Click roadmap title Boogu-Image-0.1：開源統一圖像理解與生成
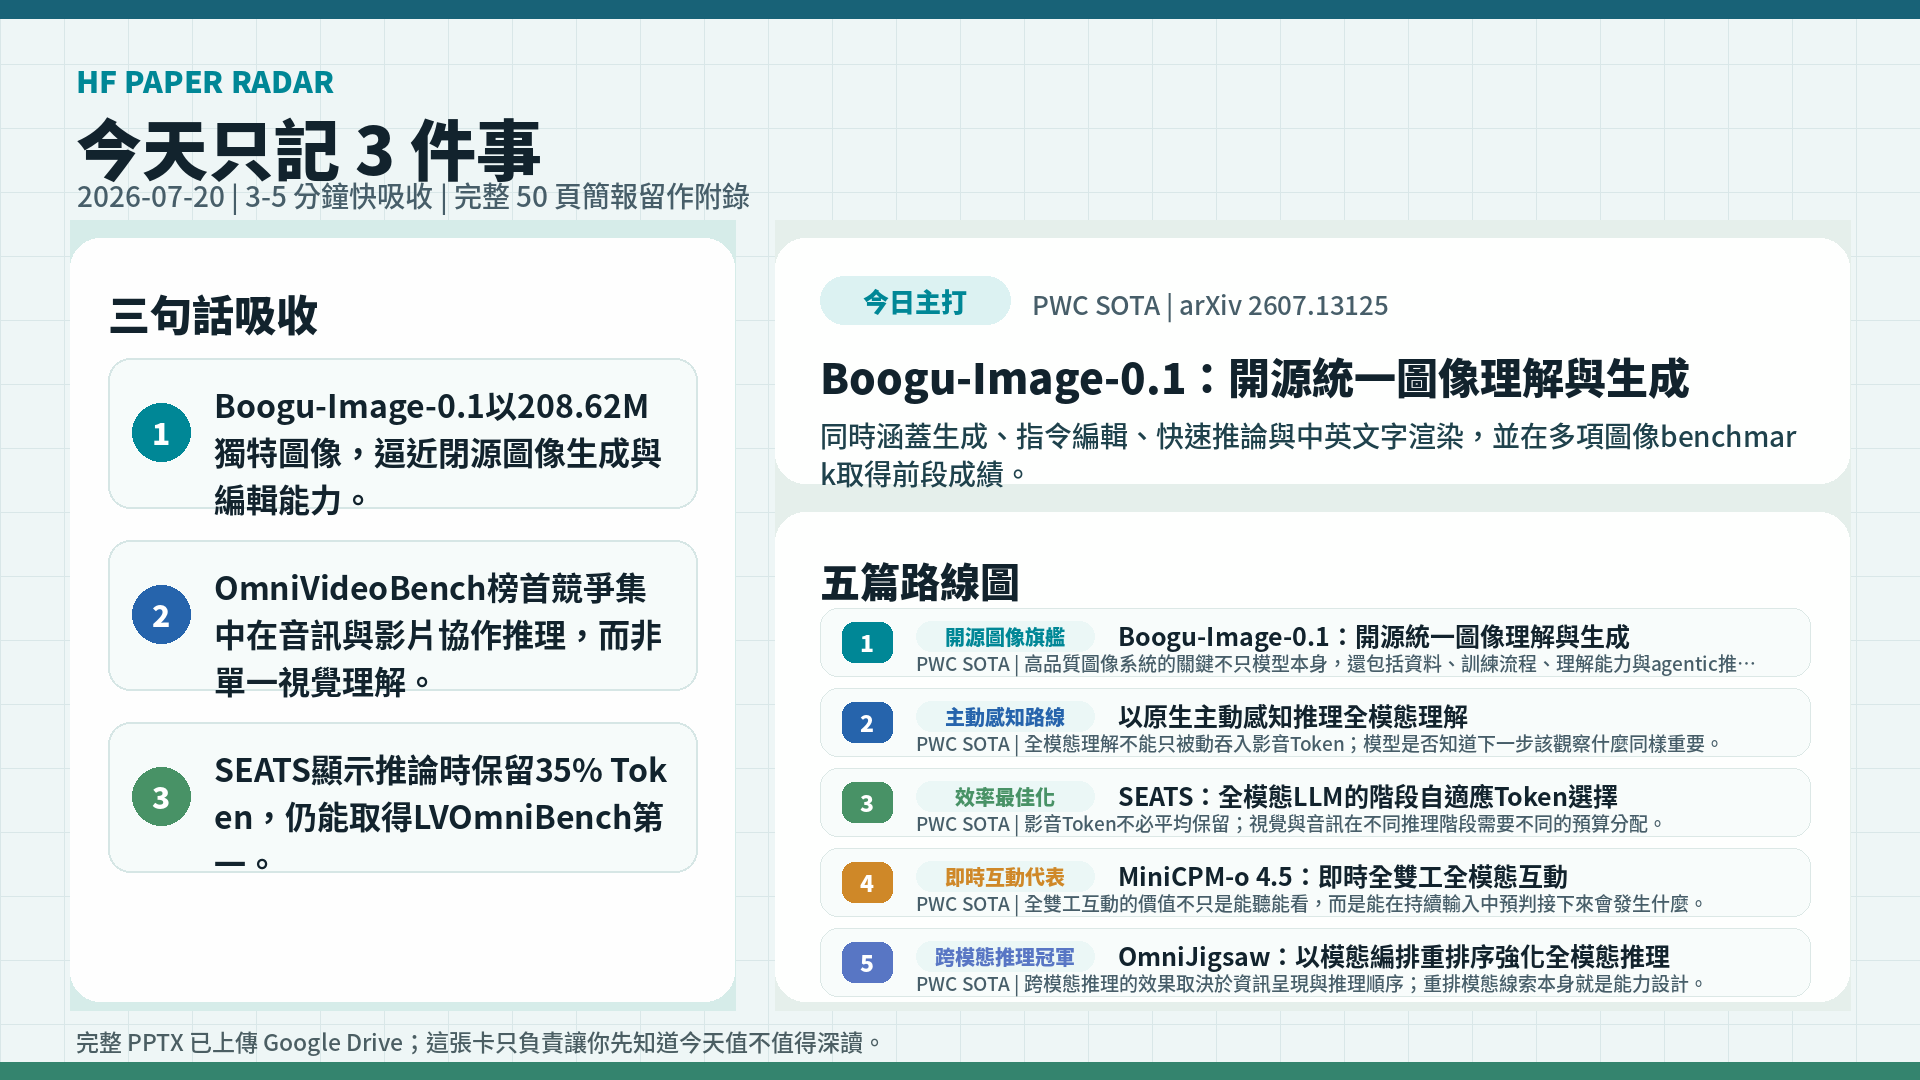The width and height of the screenshot is (1920, 1080). coord(1374,636)
